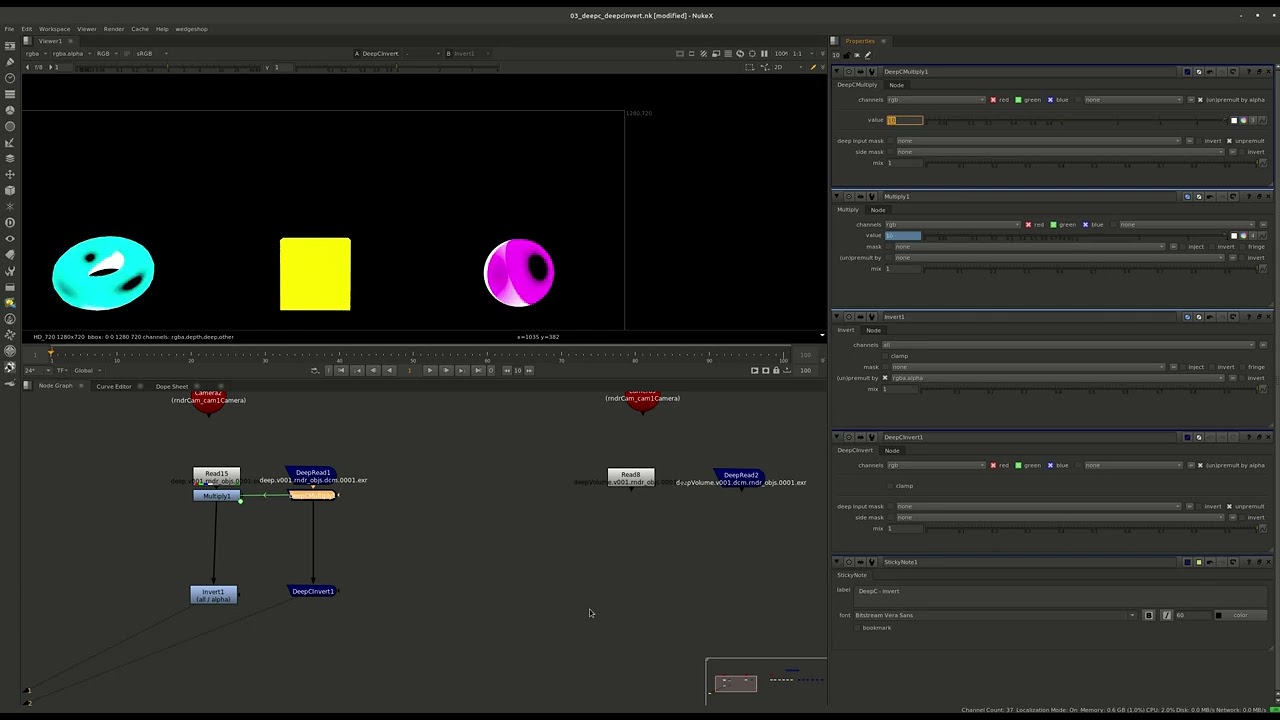The width and height of the screenshot is (1280, 720).
Task: Click value field in Multiply1 panel
Action: tap(902, 236)
